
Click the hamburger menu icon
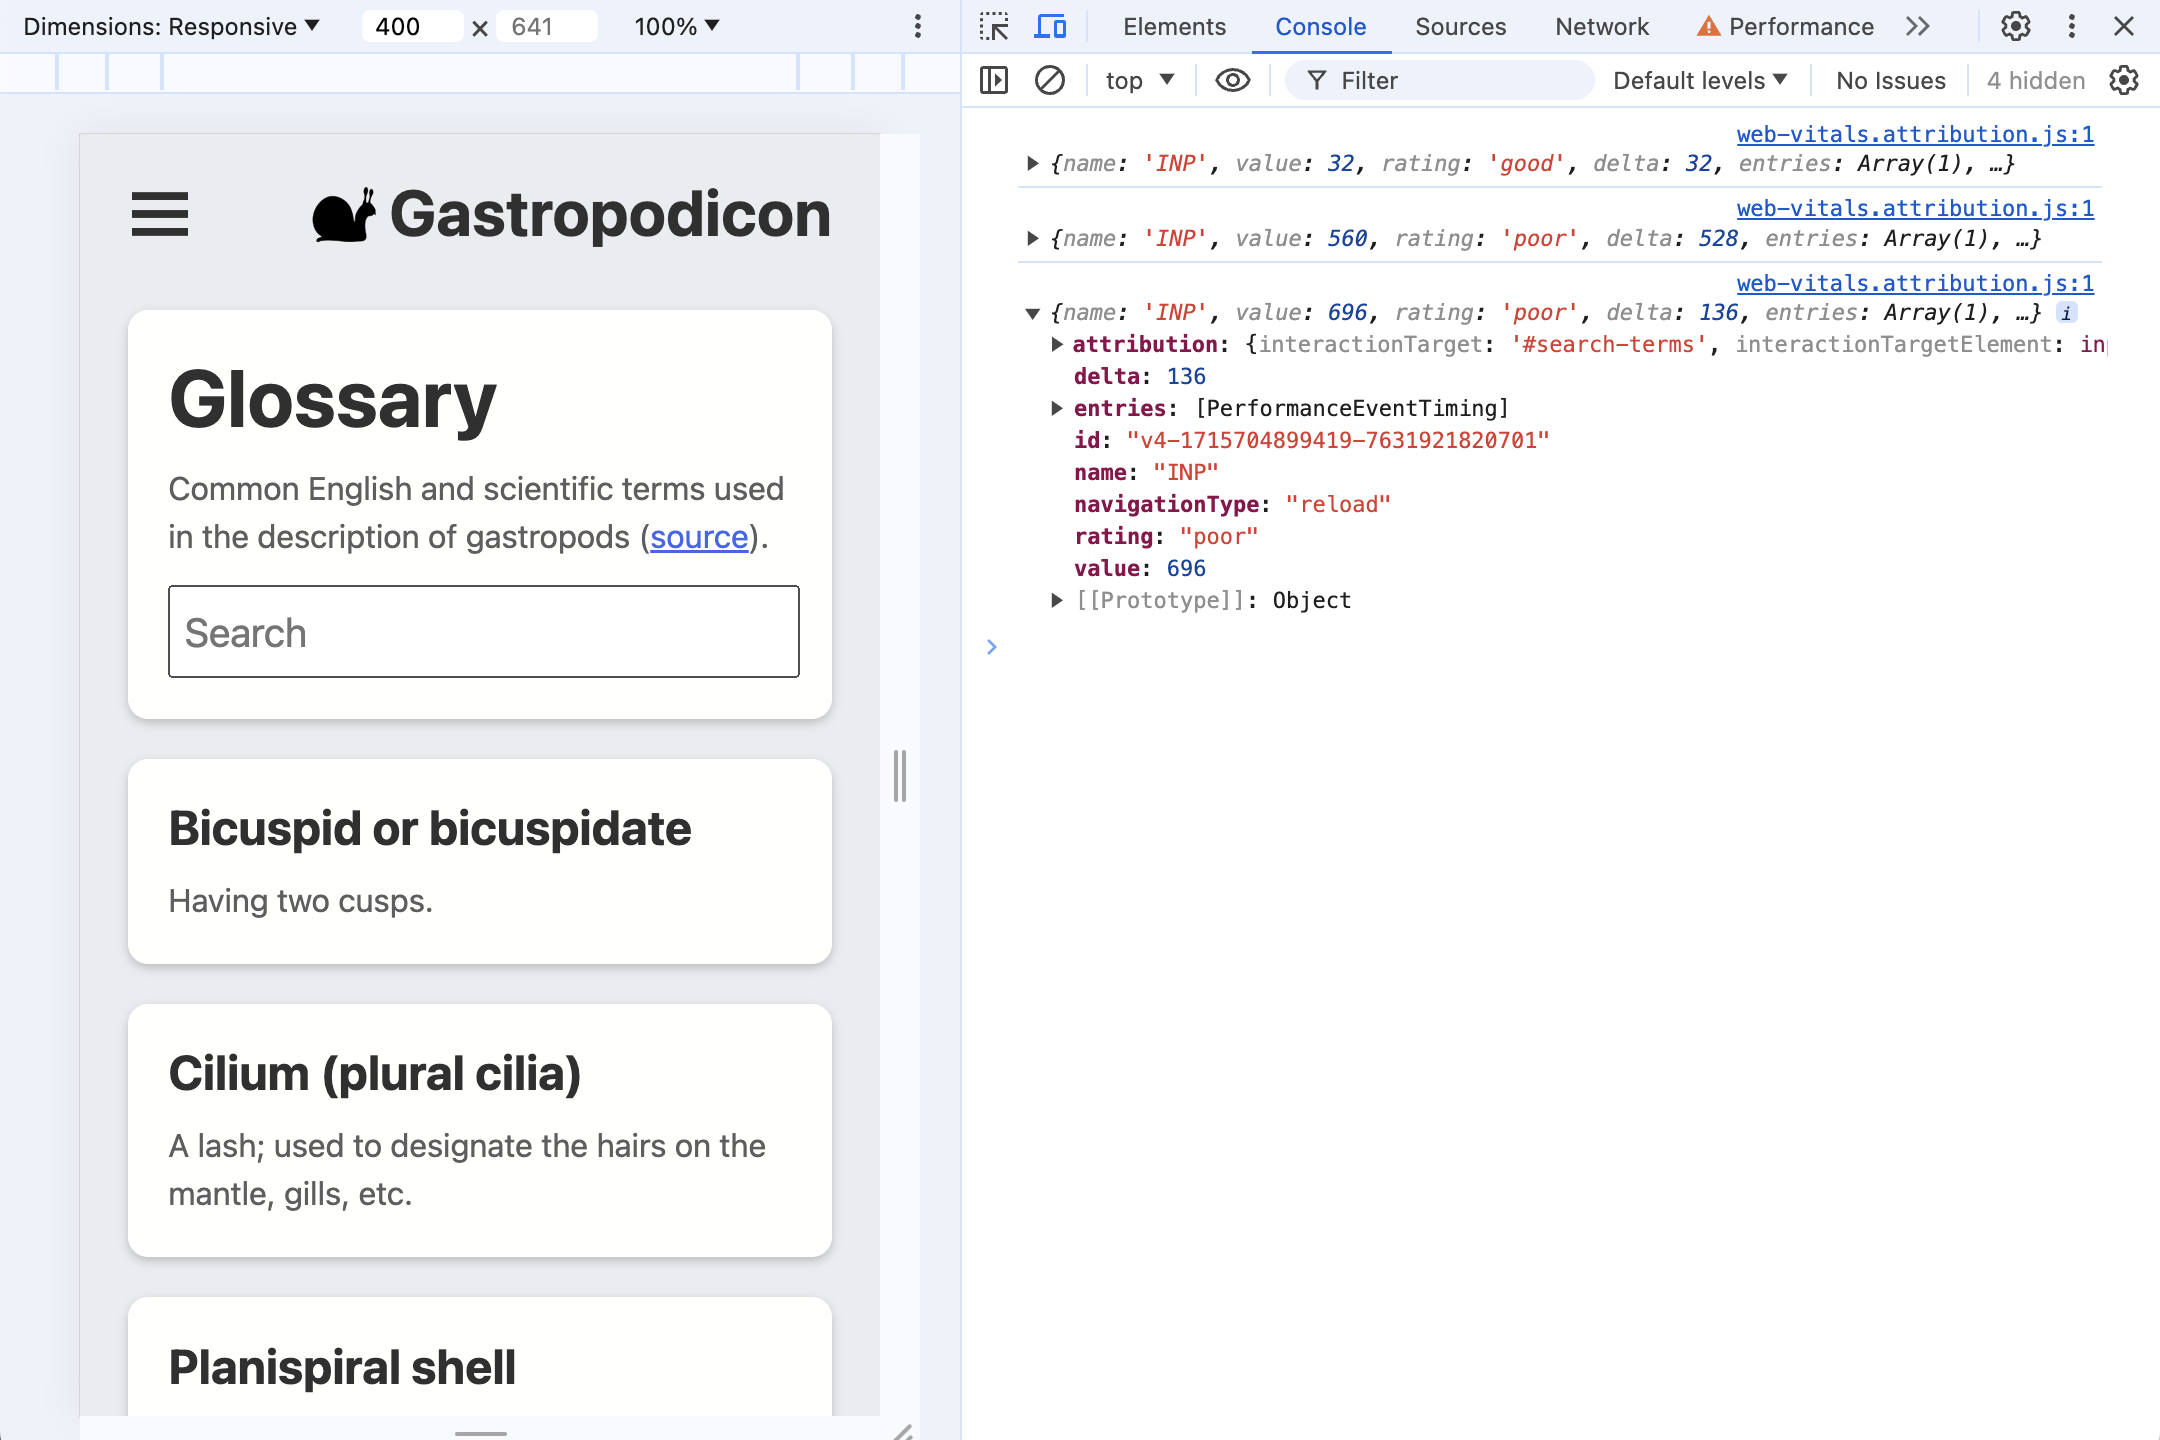click(159, 212)
